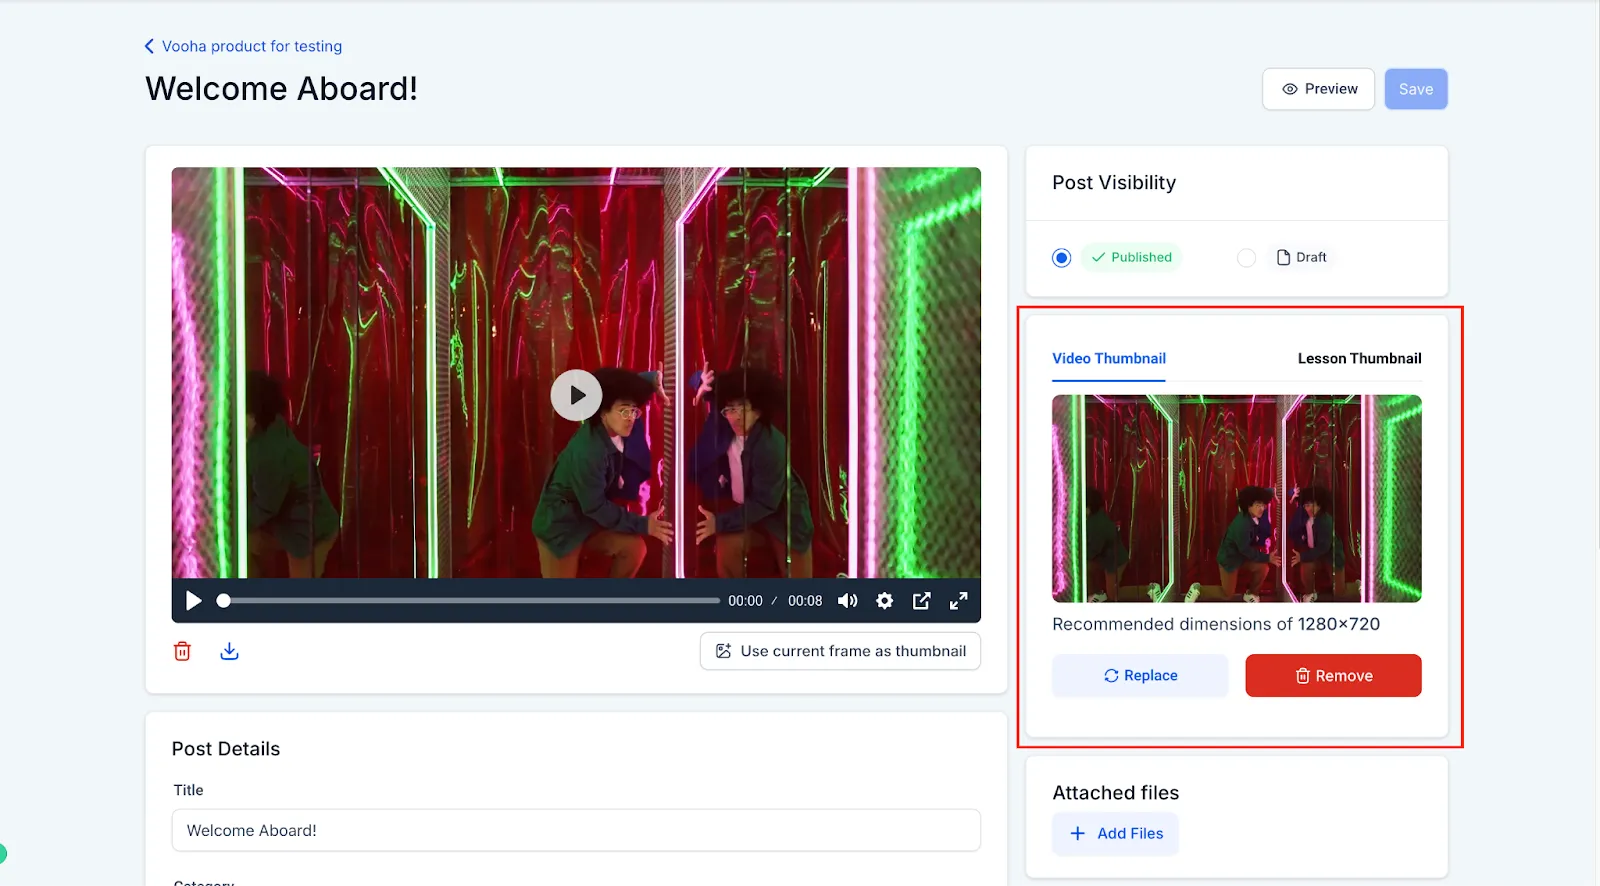
Task: Click the large center play button on the video
Action: 576,395
